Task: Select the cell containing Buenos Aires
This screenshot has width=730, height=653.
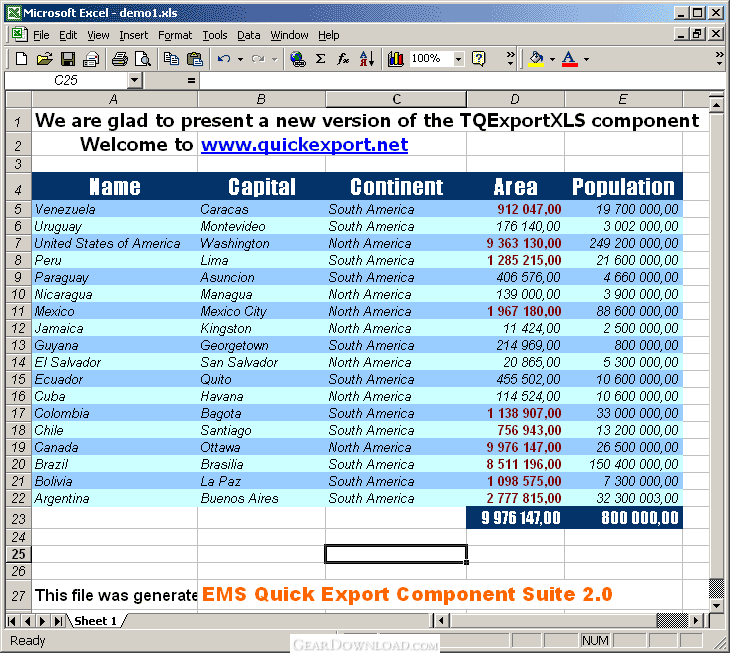Action: tap(261, 498)
